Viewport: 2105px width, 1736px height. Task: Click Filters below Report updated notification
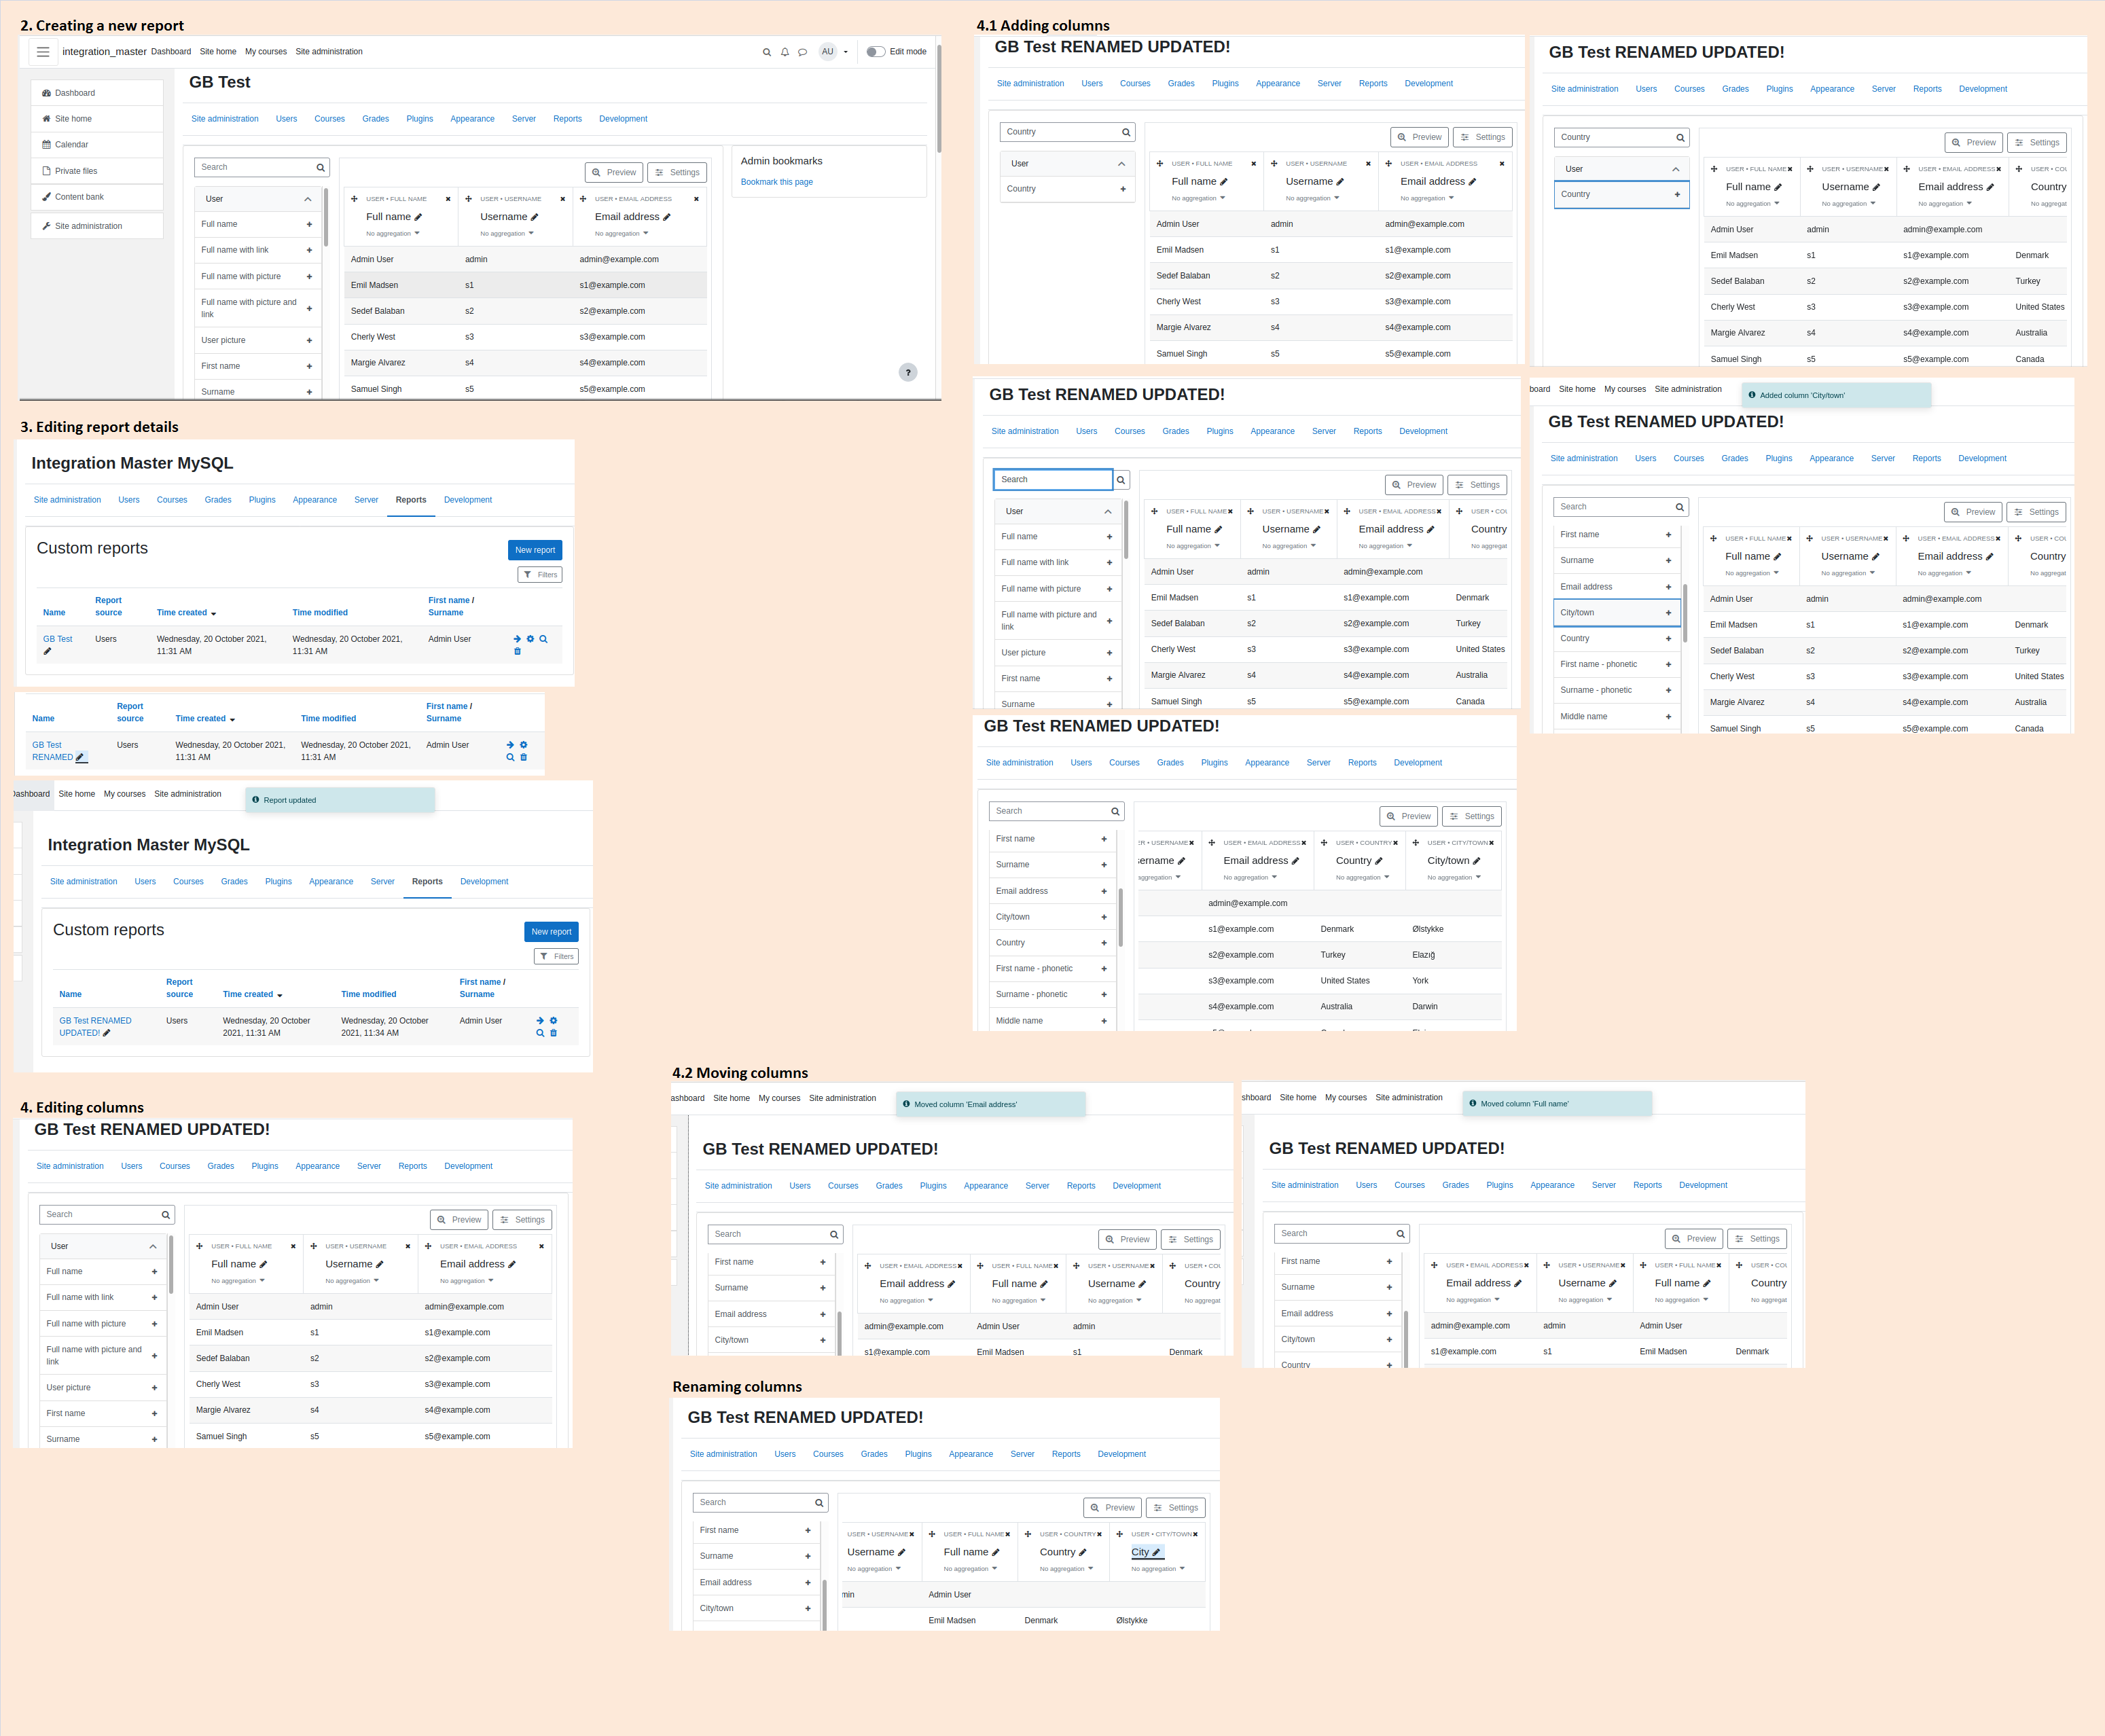pyautogui.click(x=556, y=957)
